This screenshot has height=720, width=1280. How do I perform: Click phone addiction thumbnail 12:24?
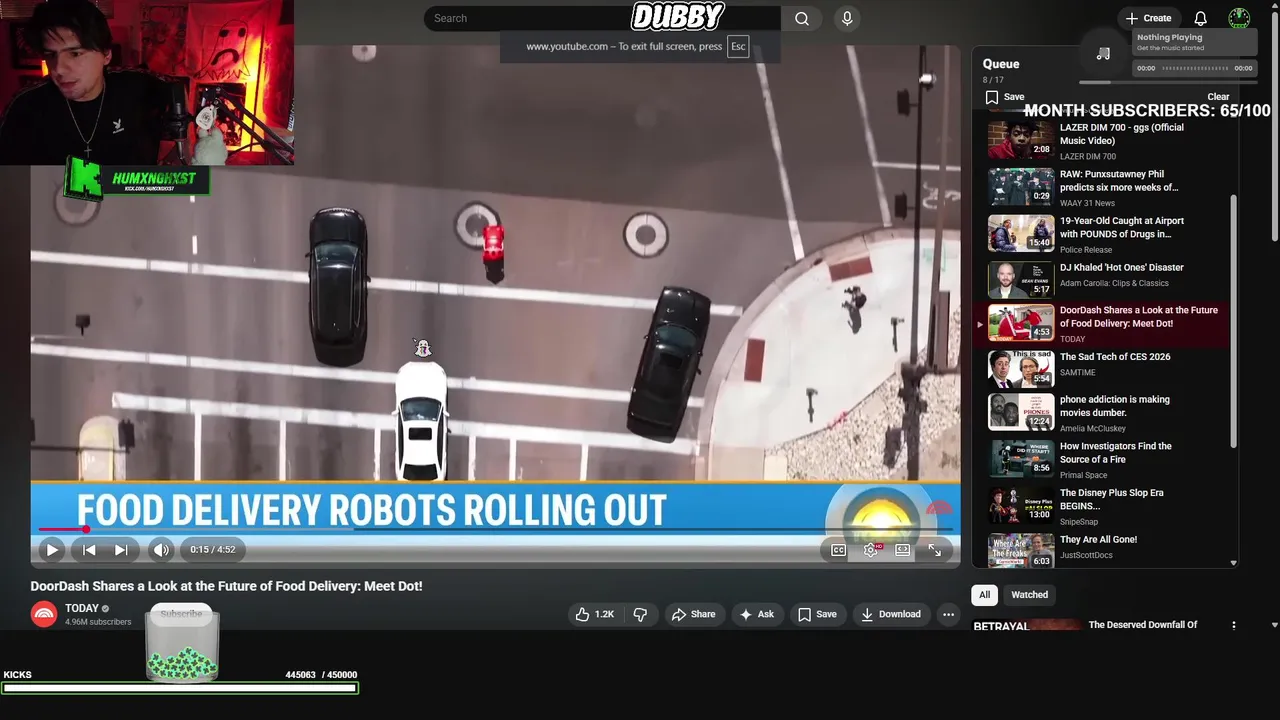1021,412
